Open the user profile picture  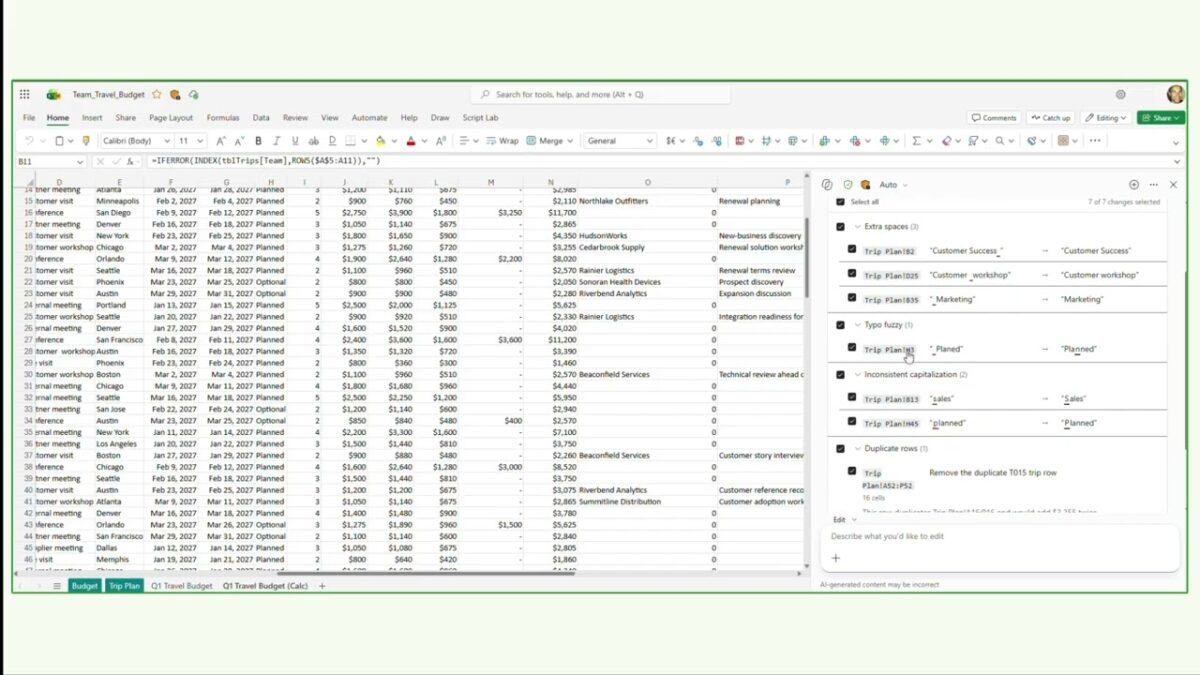[x=1175, y=94]
